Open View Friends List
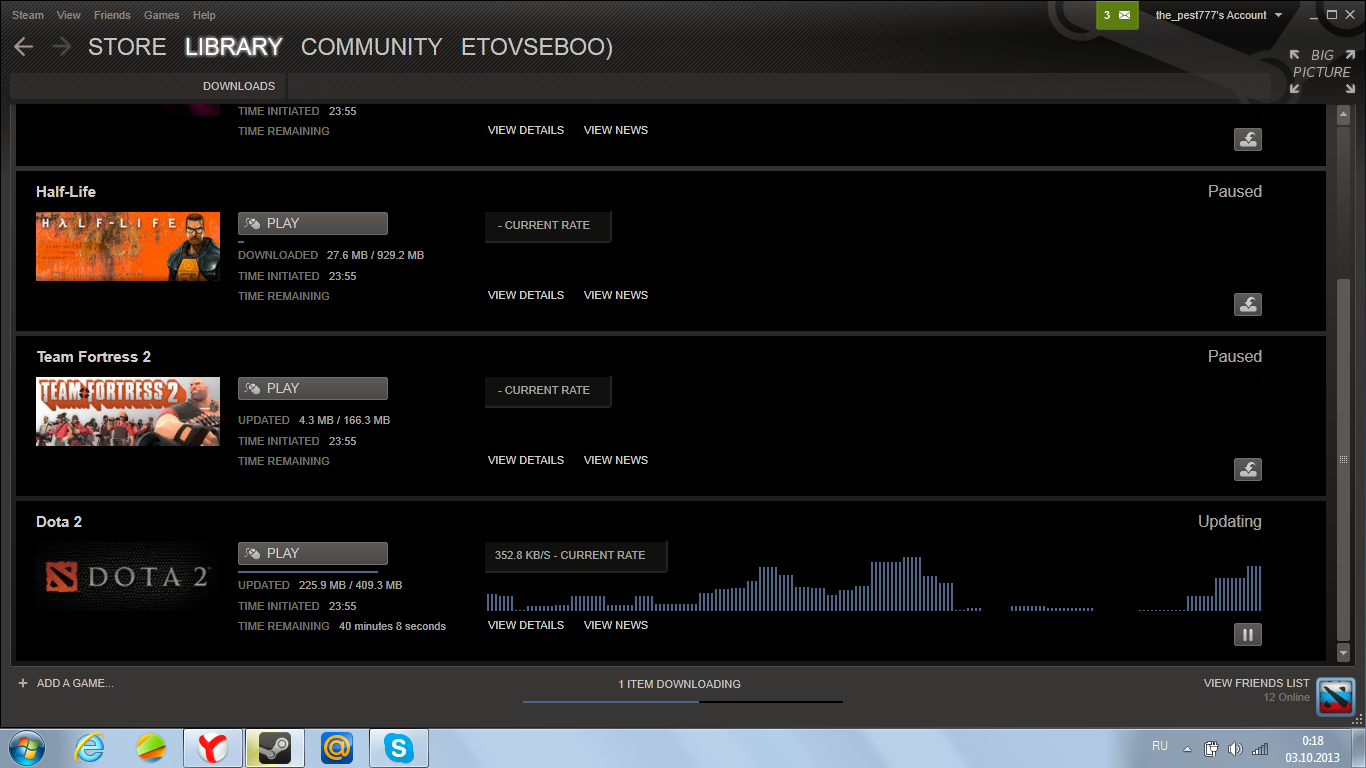 tap(1257, 683)
